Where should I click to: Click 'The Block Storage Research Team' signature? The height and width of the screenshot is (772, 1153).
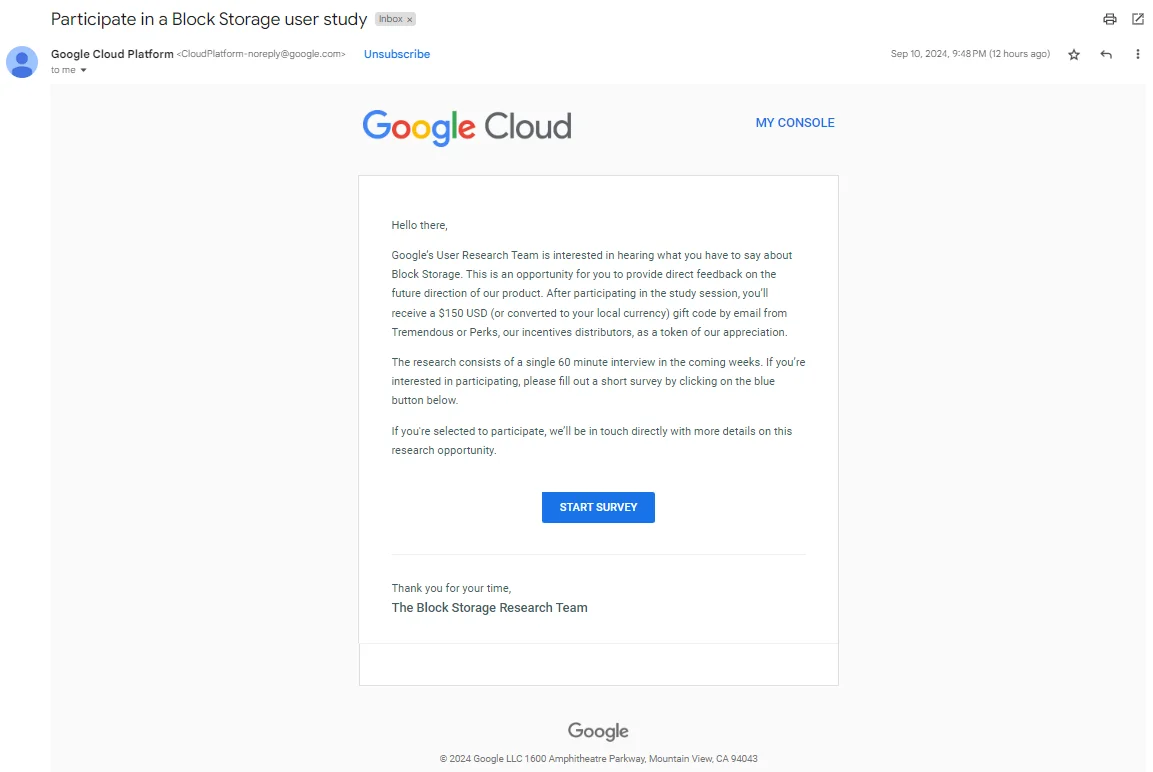pyautogui.click(x=489, y=607)
